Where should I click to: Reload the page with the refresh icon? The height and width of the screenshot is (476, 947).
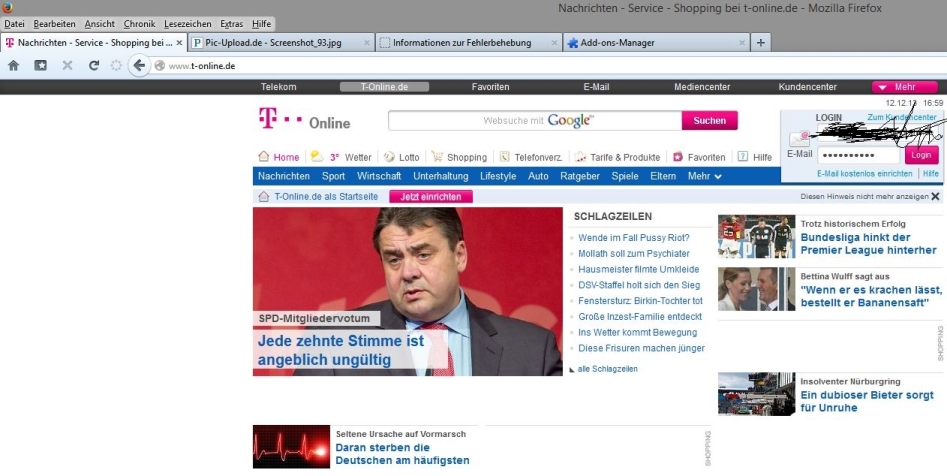coord(94,65)
